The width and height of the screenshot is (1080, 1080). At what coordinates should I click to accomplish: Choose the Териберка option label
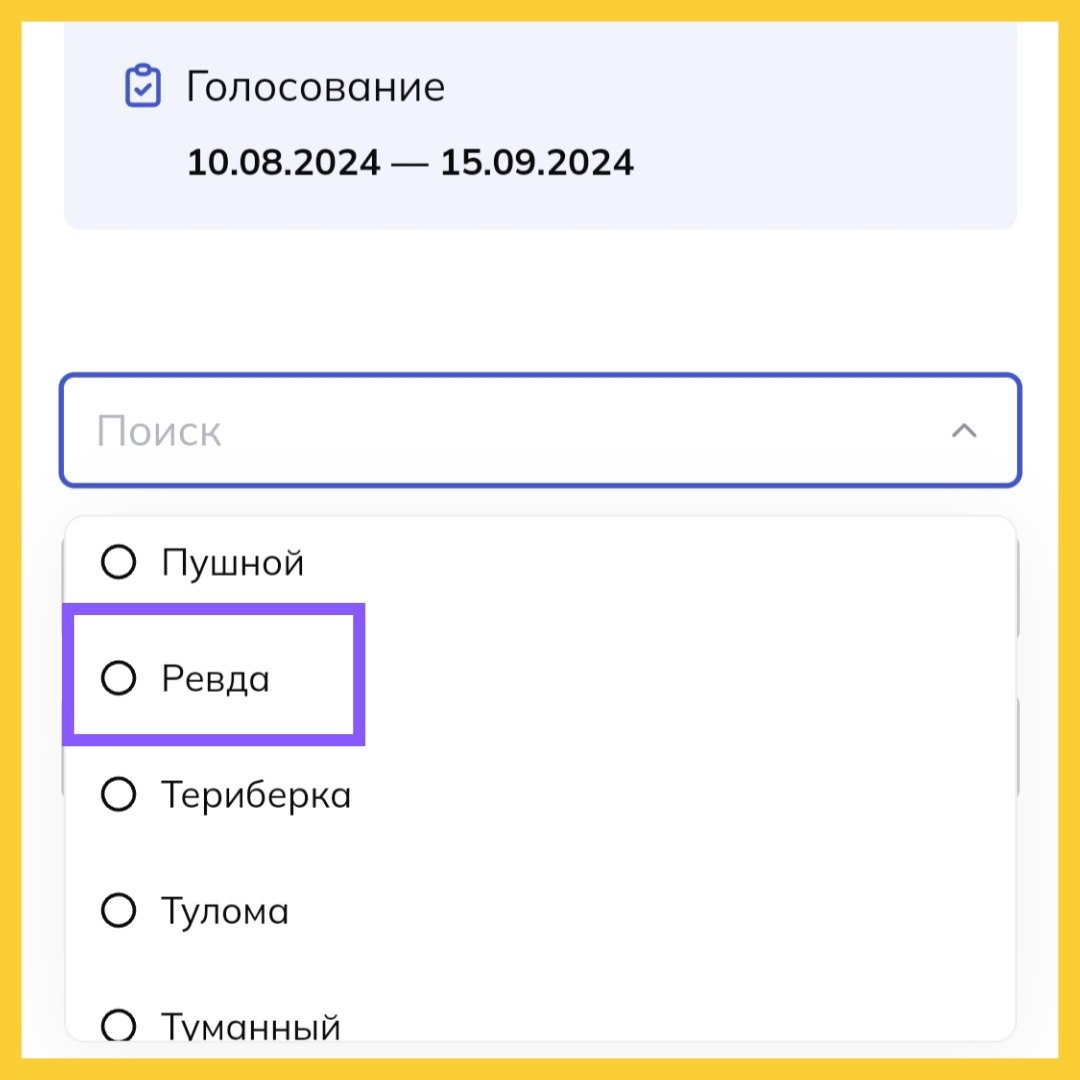256,796
